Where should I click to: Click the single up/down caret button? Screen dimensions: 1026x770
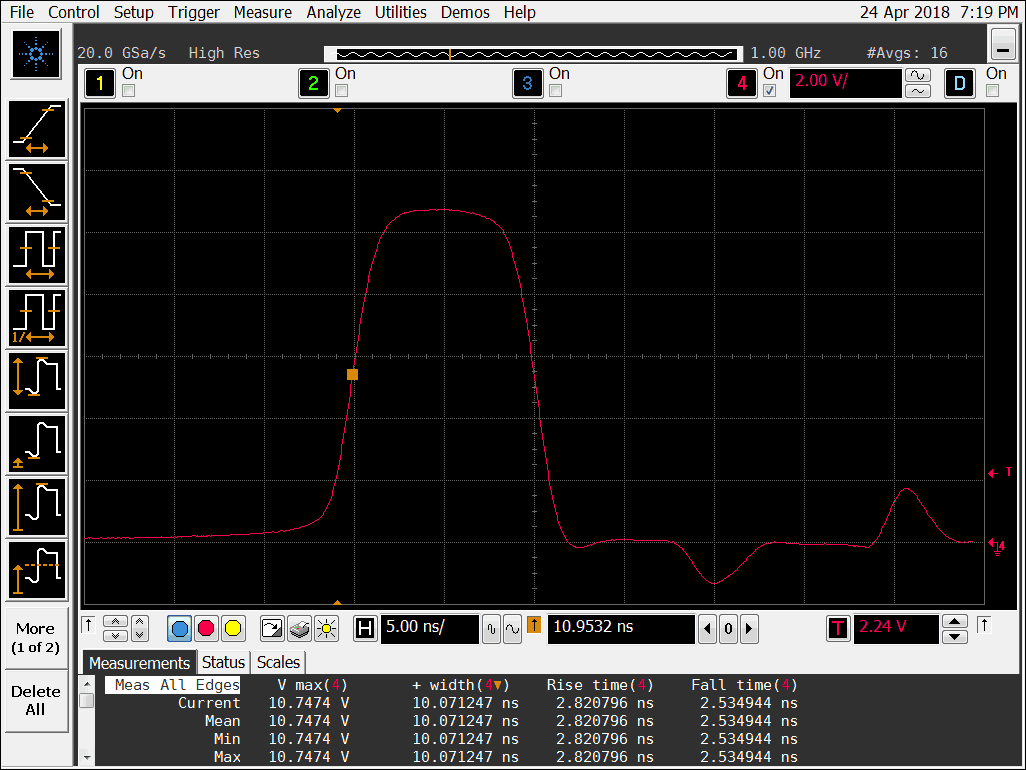point(139,629)
